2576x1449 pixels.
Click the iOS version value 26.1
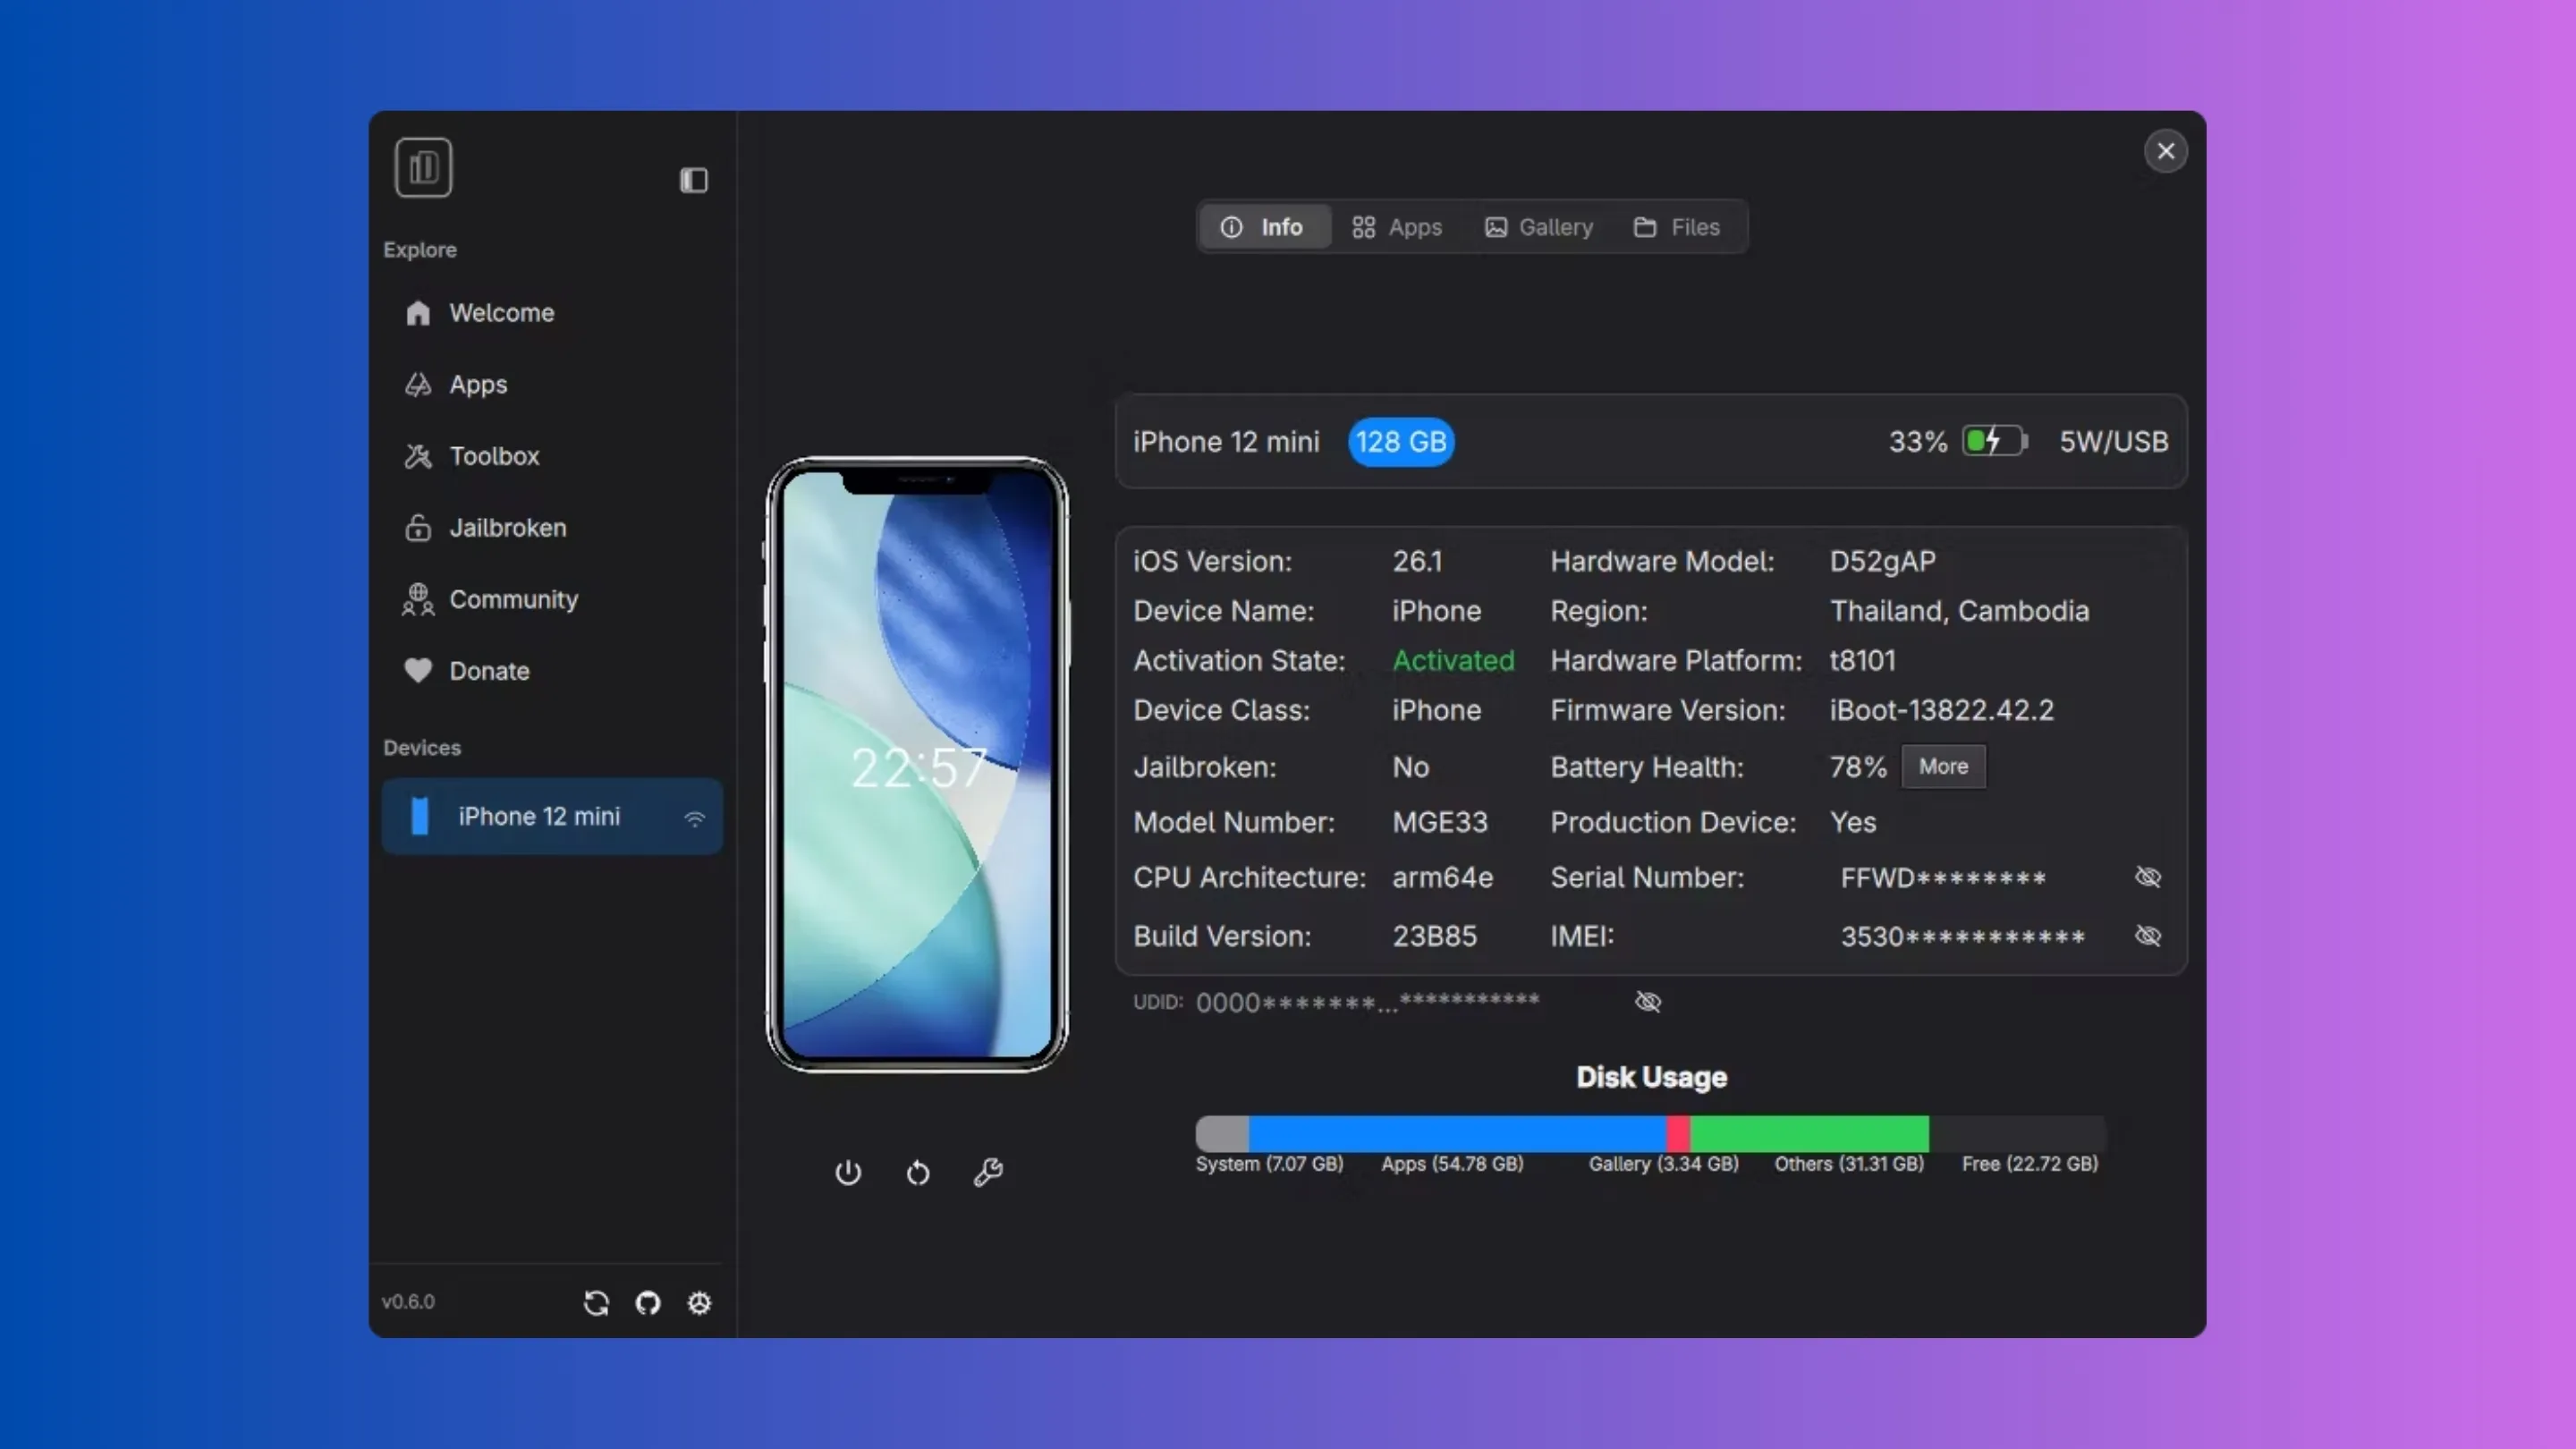tap(1417, 562)
